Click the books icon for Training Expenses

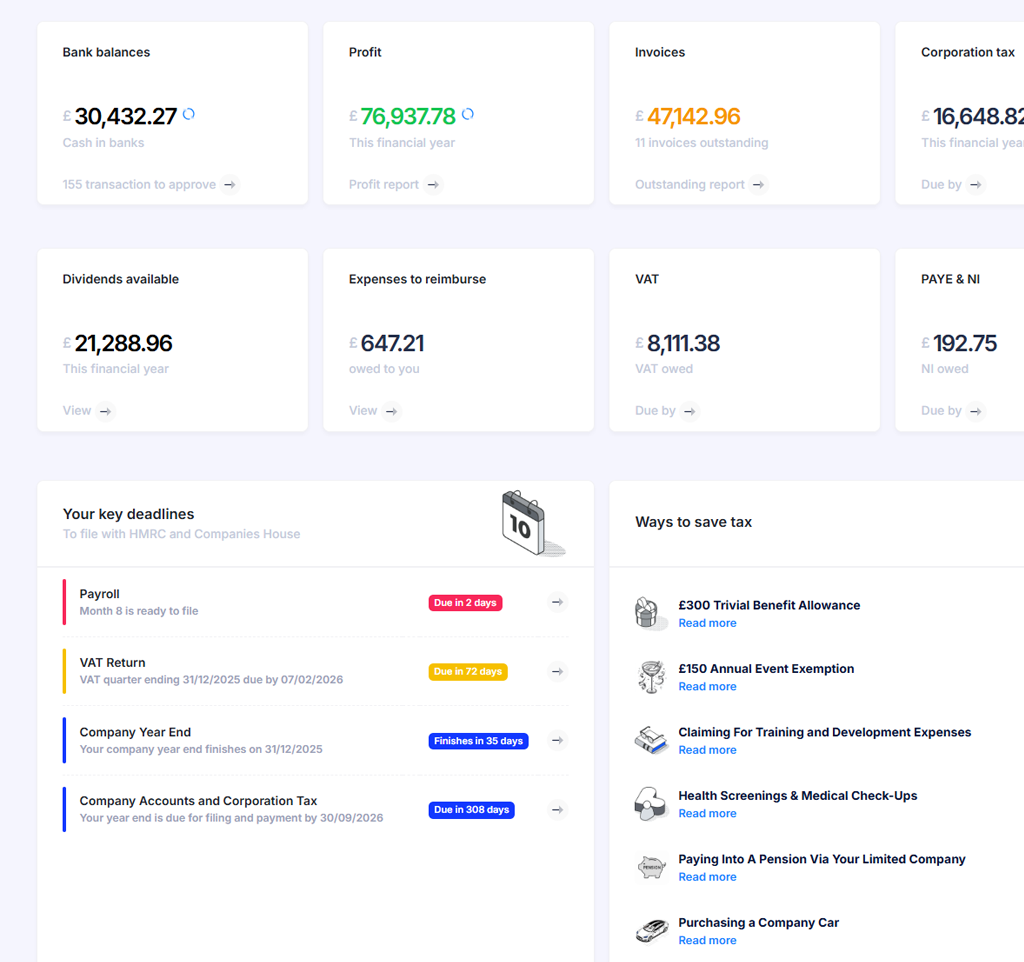(x=651, y=740)
